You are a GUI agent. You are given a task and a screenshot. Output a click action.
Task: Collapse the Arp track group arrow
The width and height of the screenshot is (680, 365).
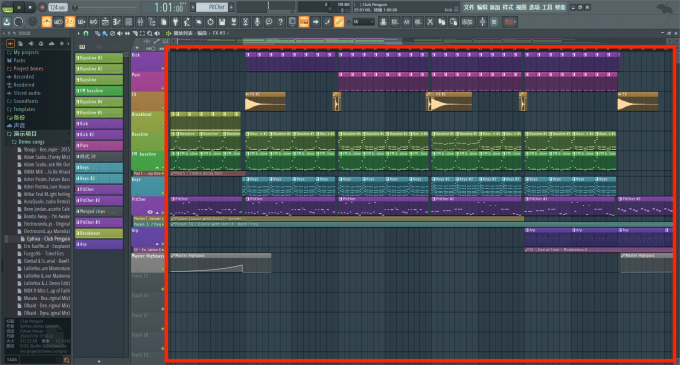pos(157,244)
